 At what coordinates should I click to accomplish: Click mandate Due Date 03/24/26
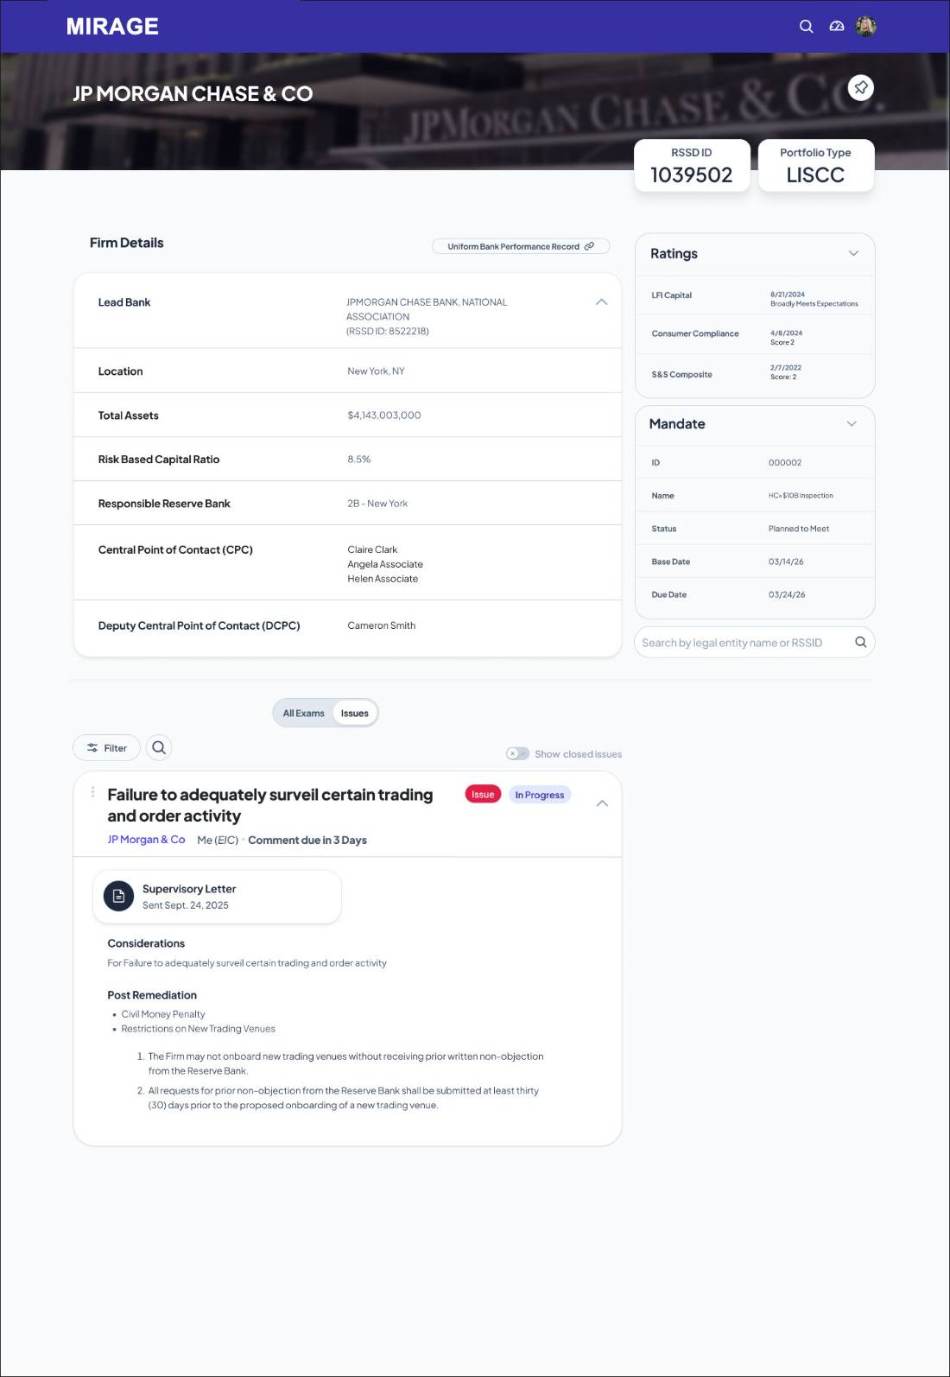(x=786, y=595)
